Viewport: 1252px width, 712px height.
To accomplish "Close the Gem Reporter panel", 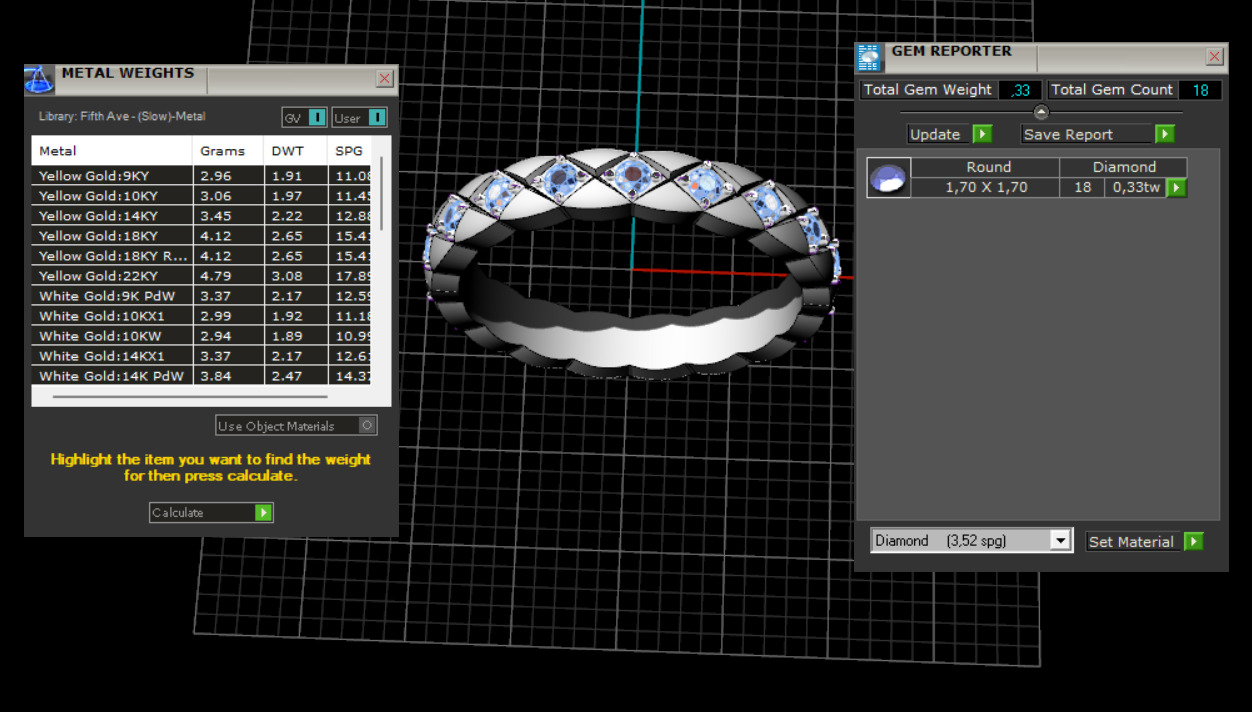I will click(x=1214, y=57).
